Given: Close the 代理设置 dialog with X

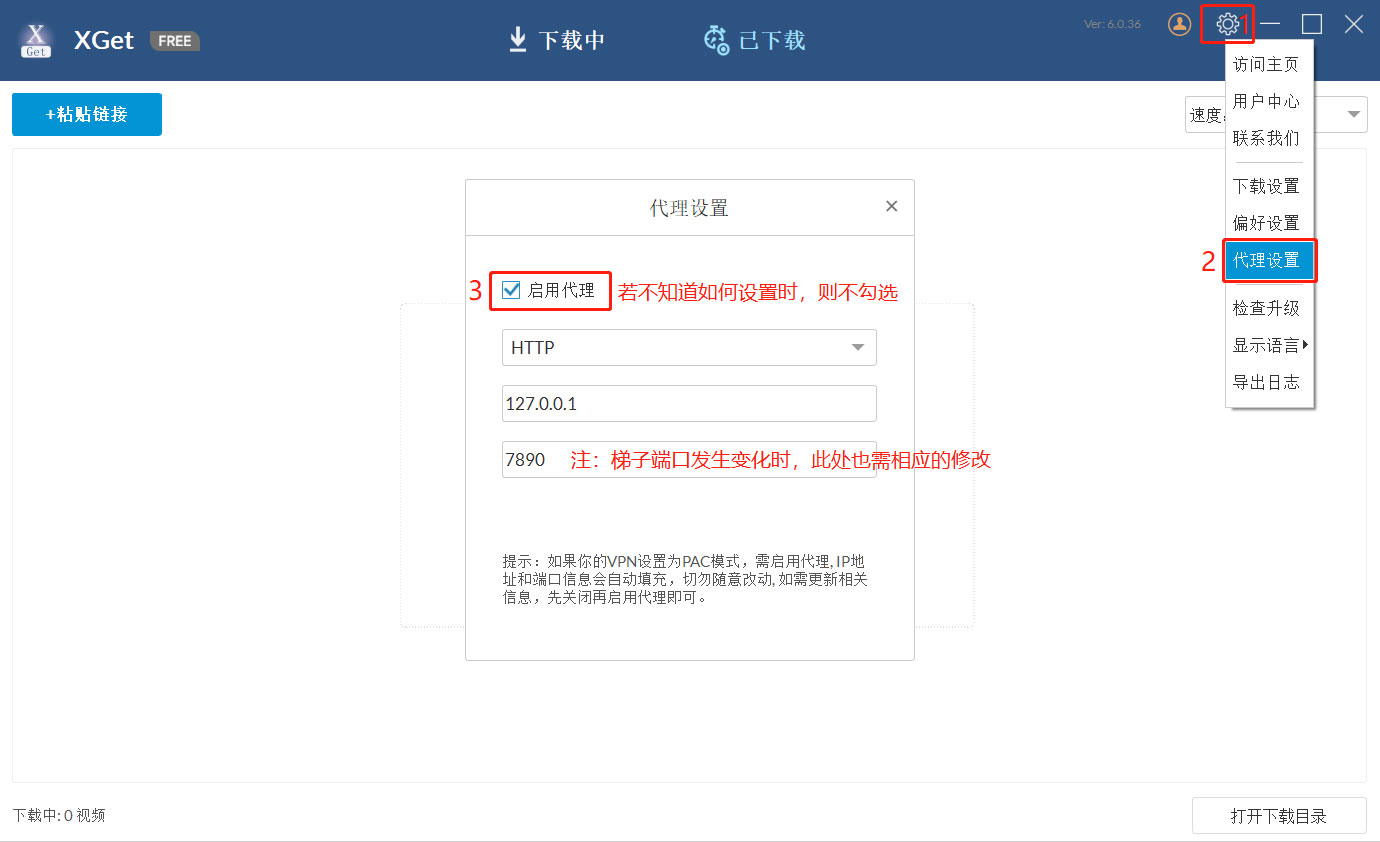Looking at the screenshot, I should (891, 207).
